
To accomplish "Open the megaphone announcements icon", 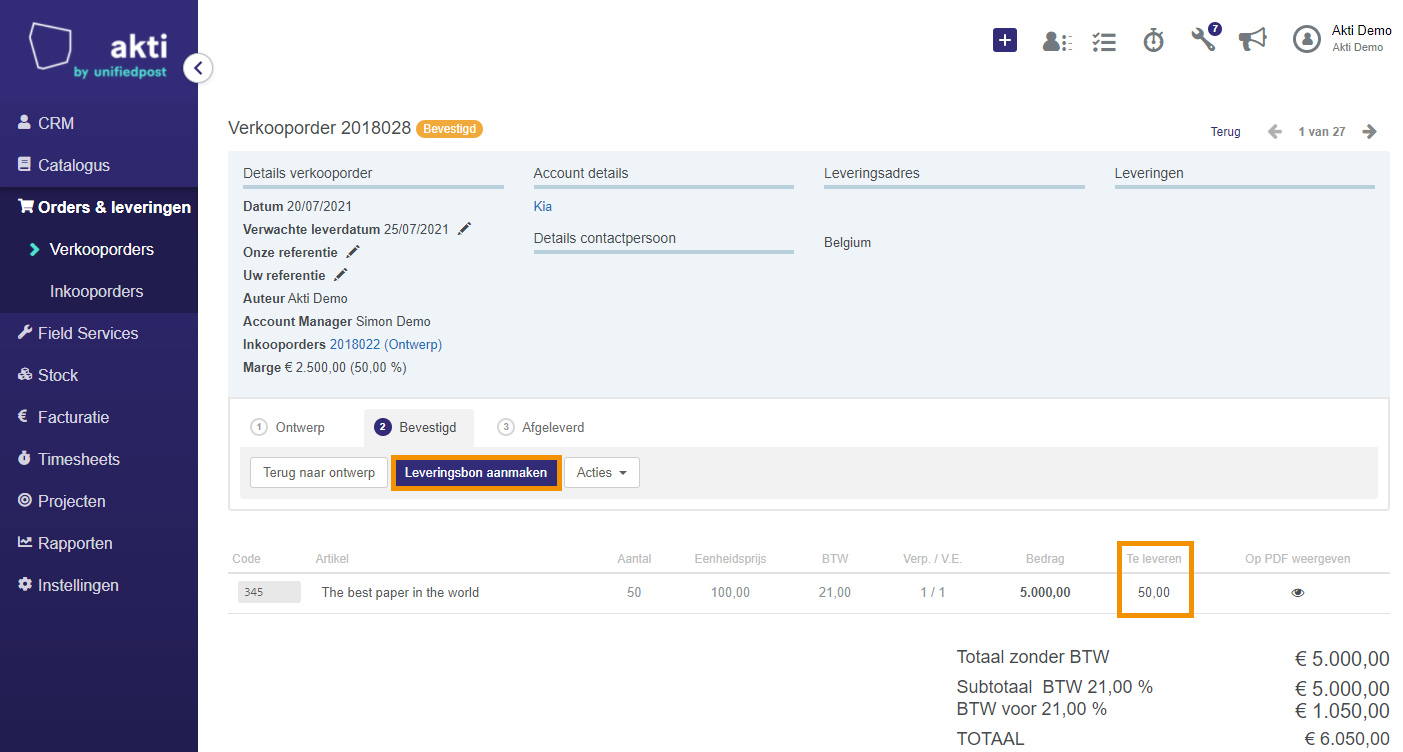I will (x=1252, y=39).
